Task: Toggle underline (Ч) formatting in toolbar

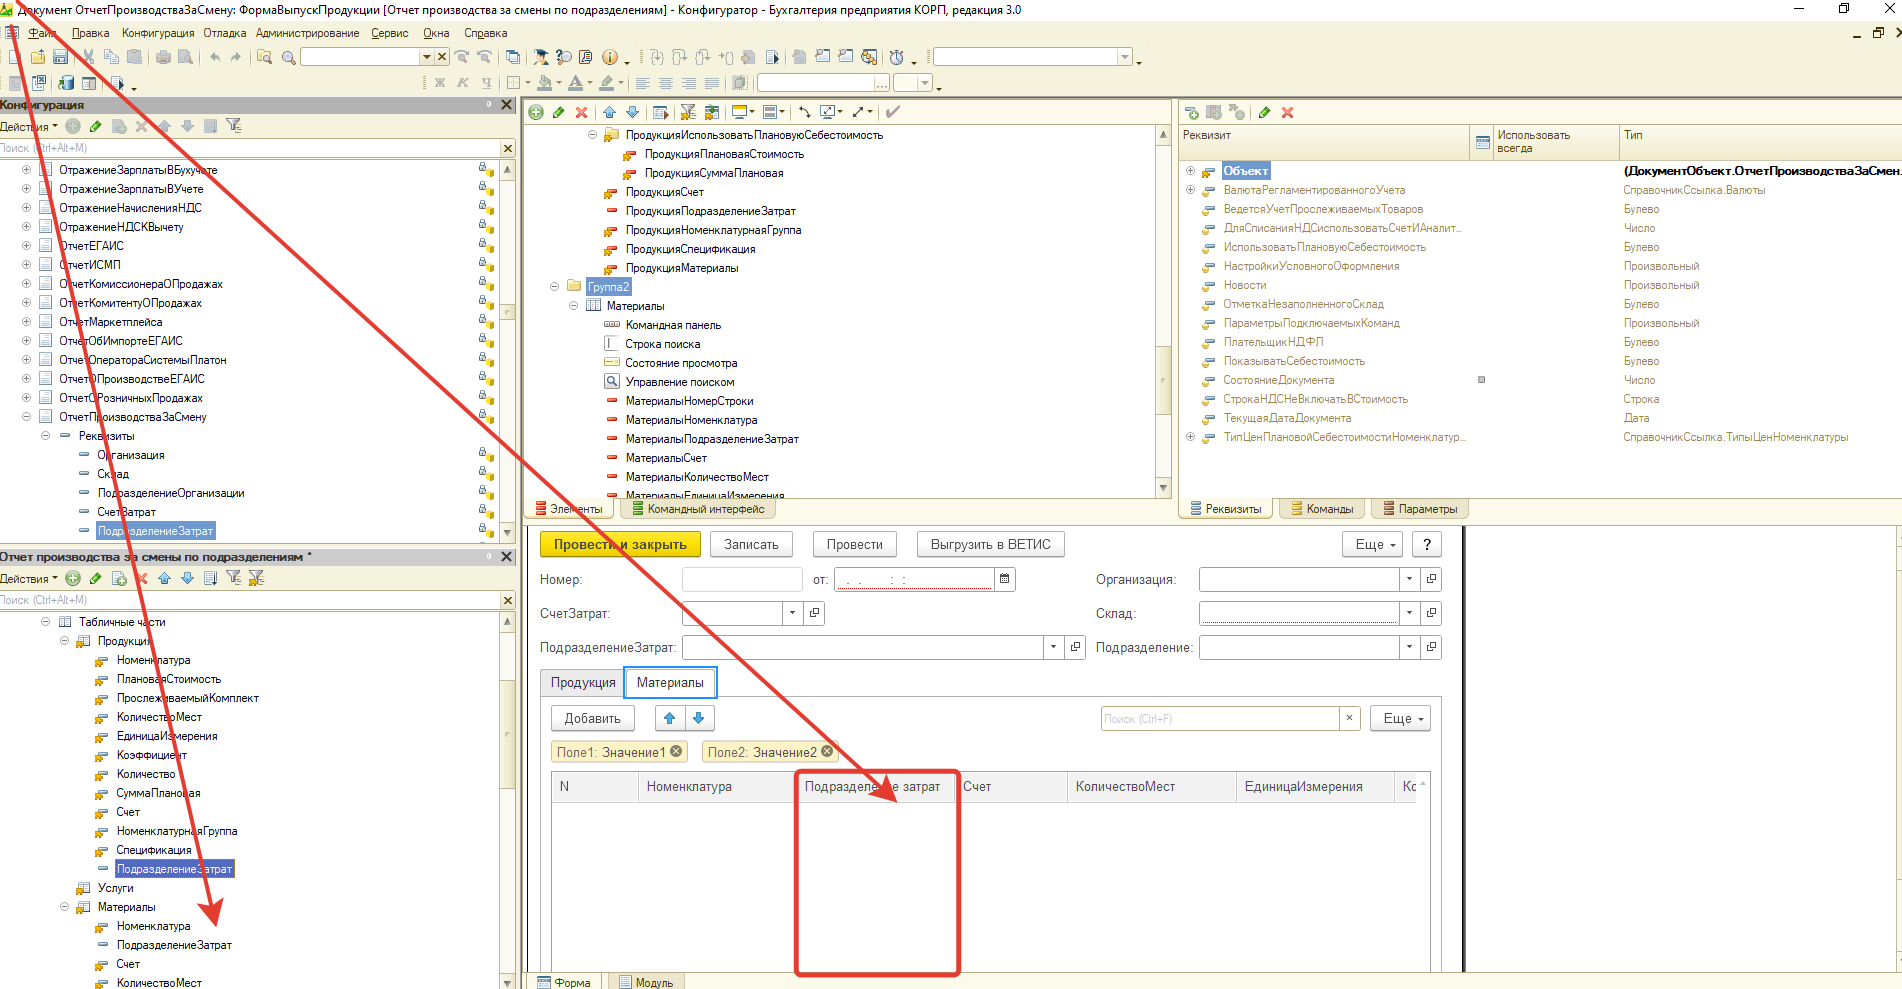Action: (x=486, y=83)
